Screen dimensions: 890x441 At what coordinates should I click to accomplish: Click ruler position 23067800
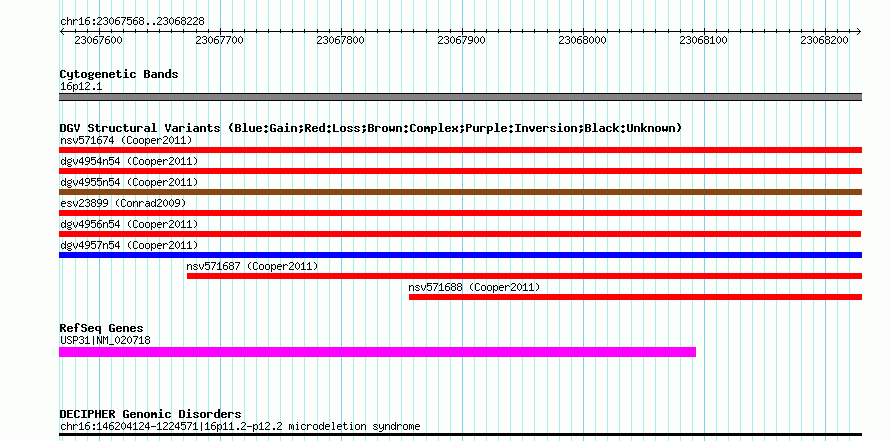341,40
